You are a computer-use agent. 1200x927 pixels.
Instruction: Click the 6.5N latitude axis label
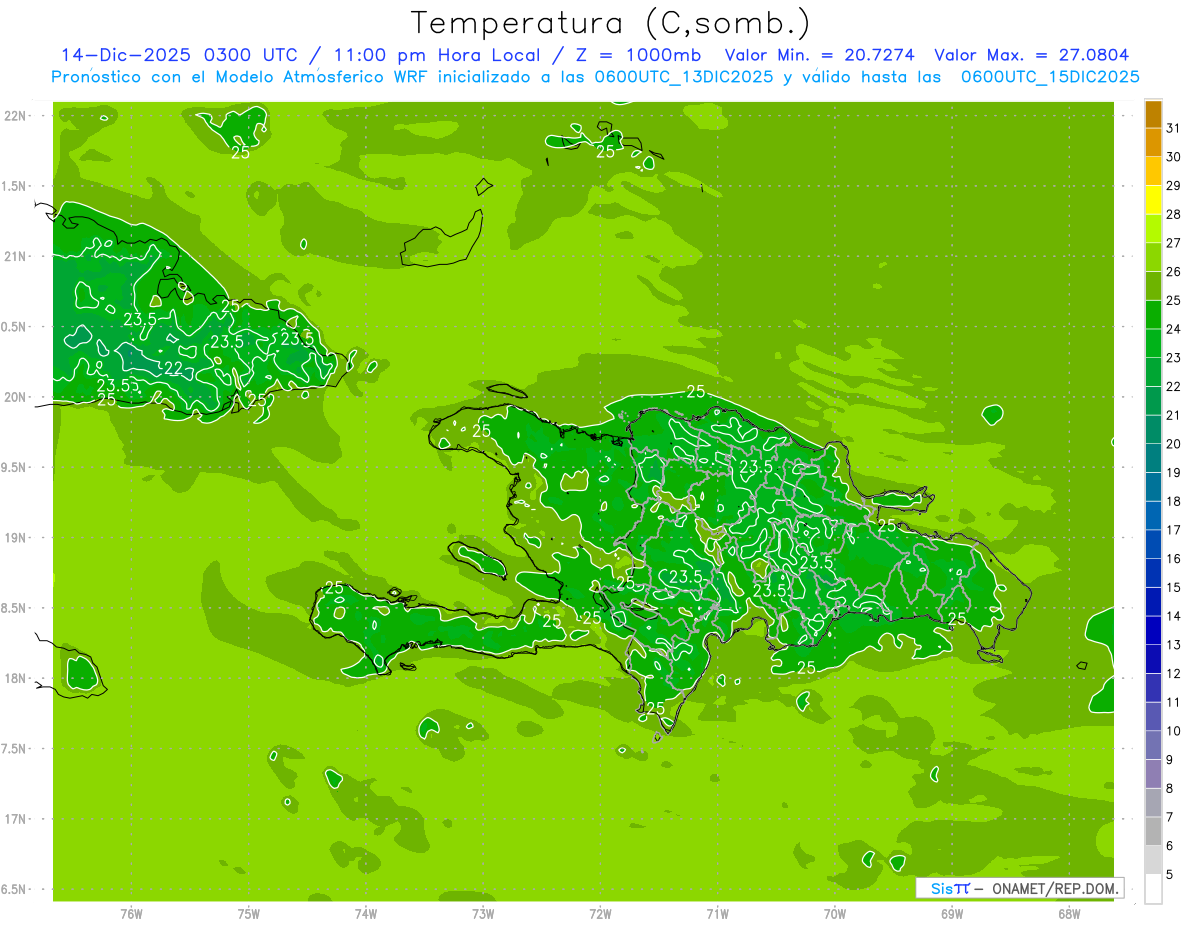[x=15, y=889]
